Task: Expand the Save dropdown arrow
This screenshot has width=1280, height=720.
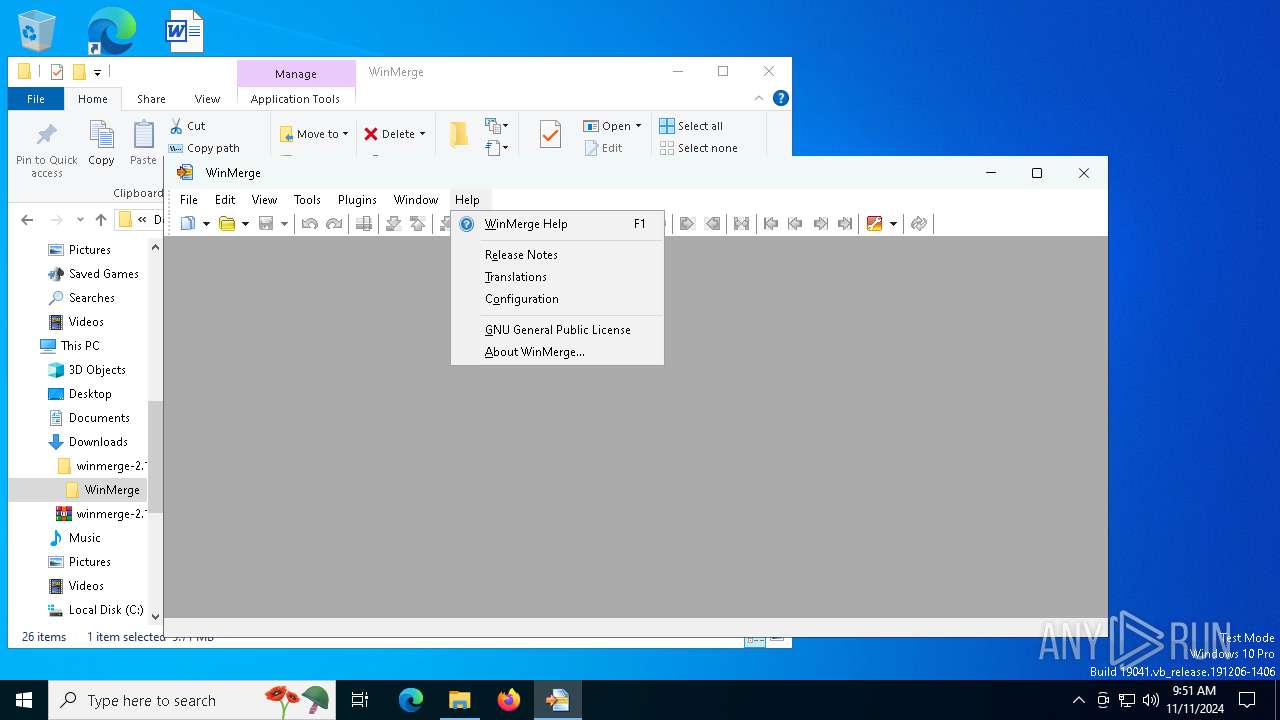Action: pos(284,224)
